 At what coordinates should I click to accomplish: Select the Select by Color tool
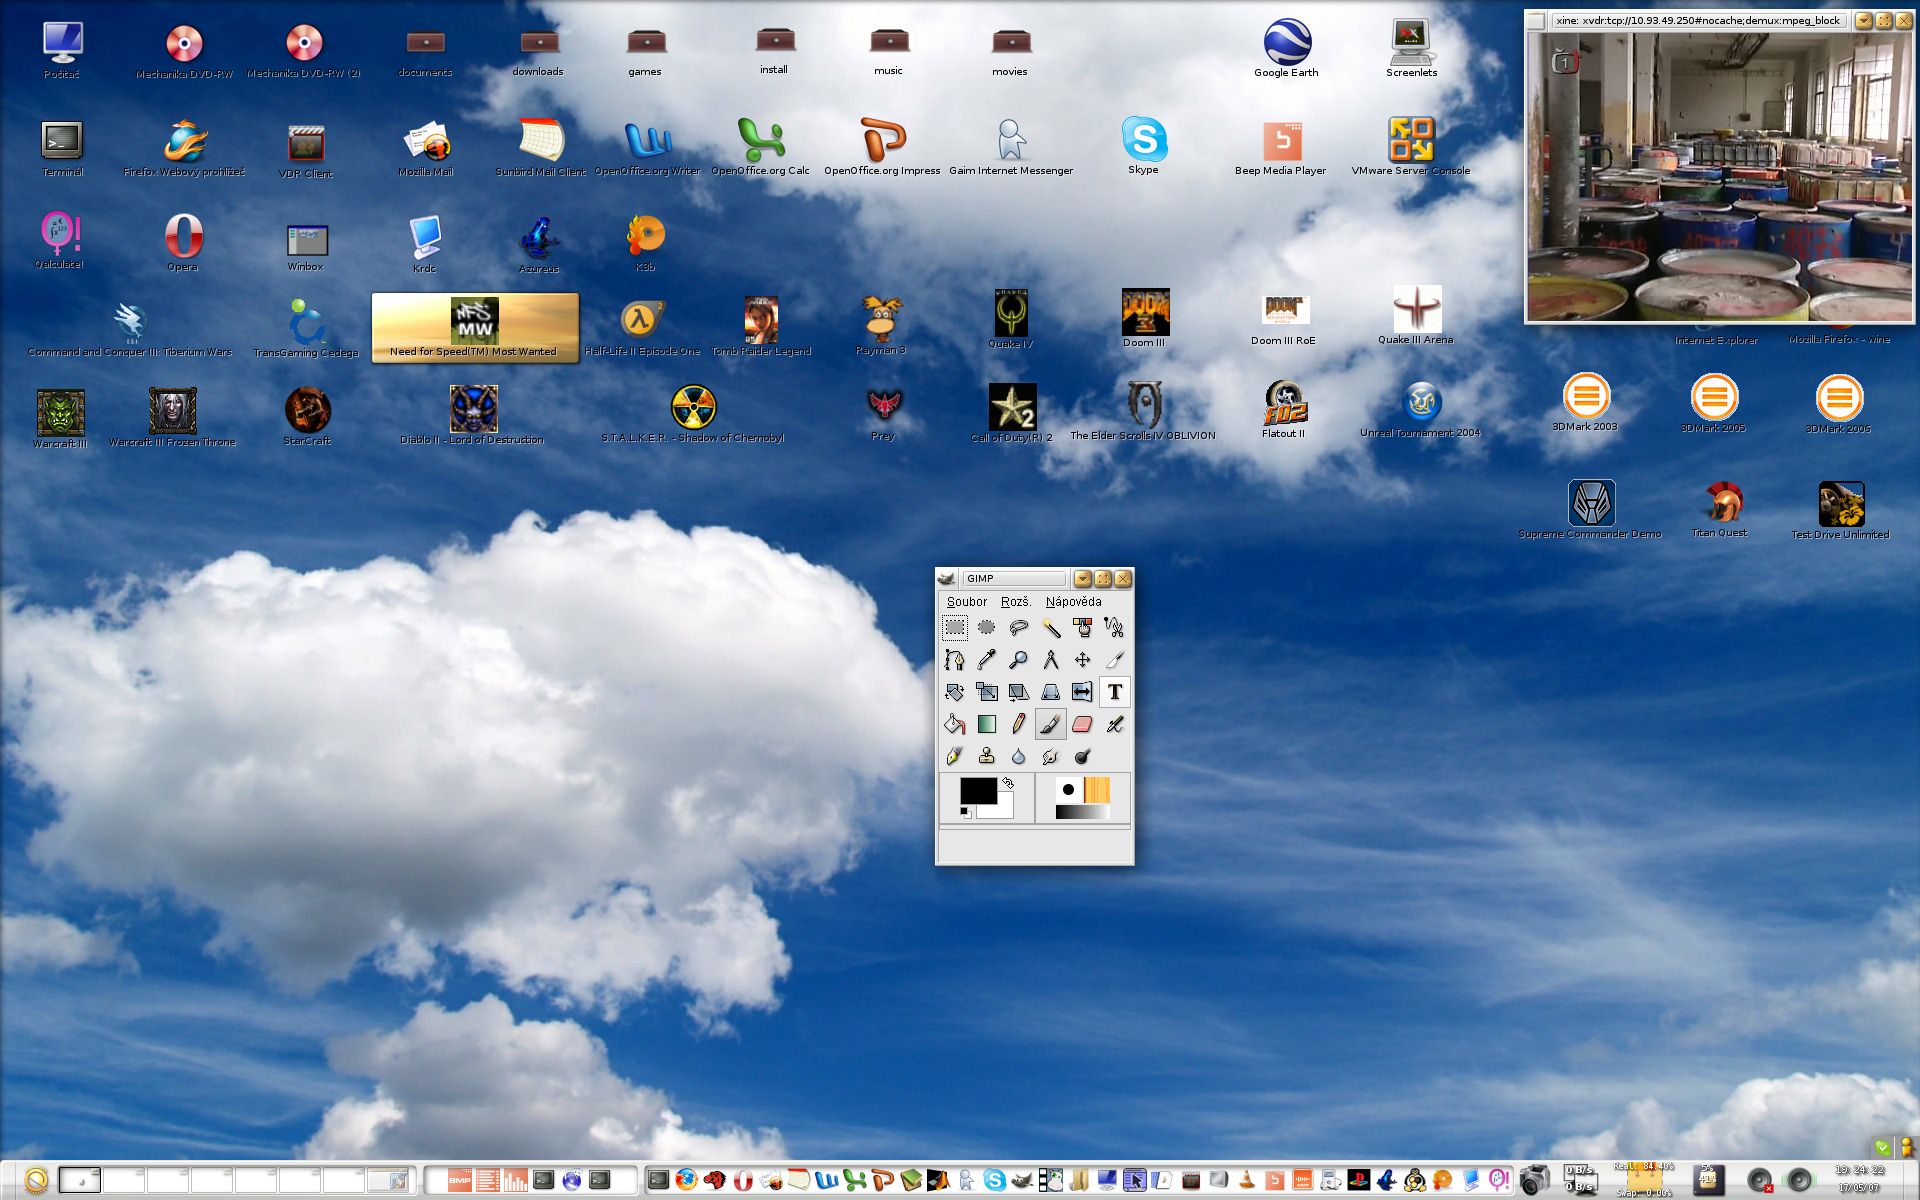(x=1083, y=627)
